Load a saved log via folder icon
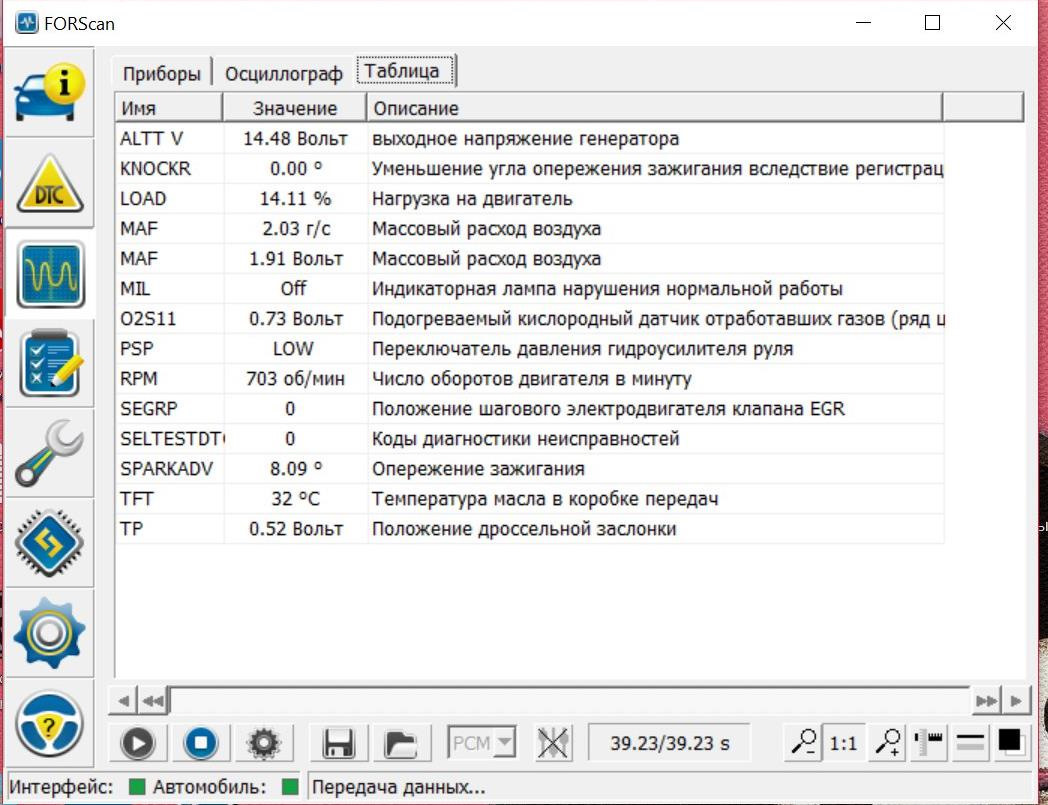Image resolution: width=1048 pixels, height=805 pixels. (x=400, y=743)
